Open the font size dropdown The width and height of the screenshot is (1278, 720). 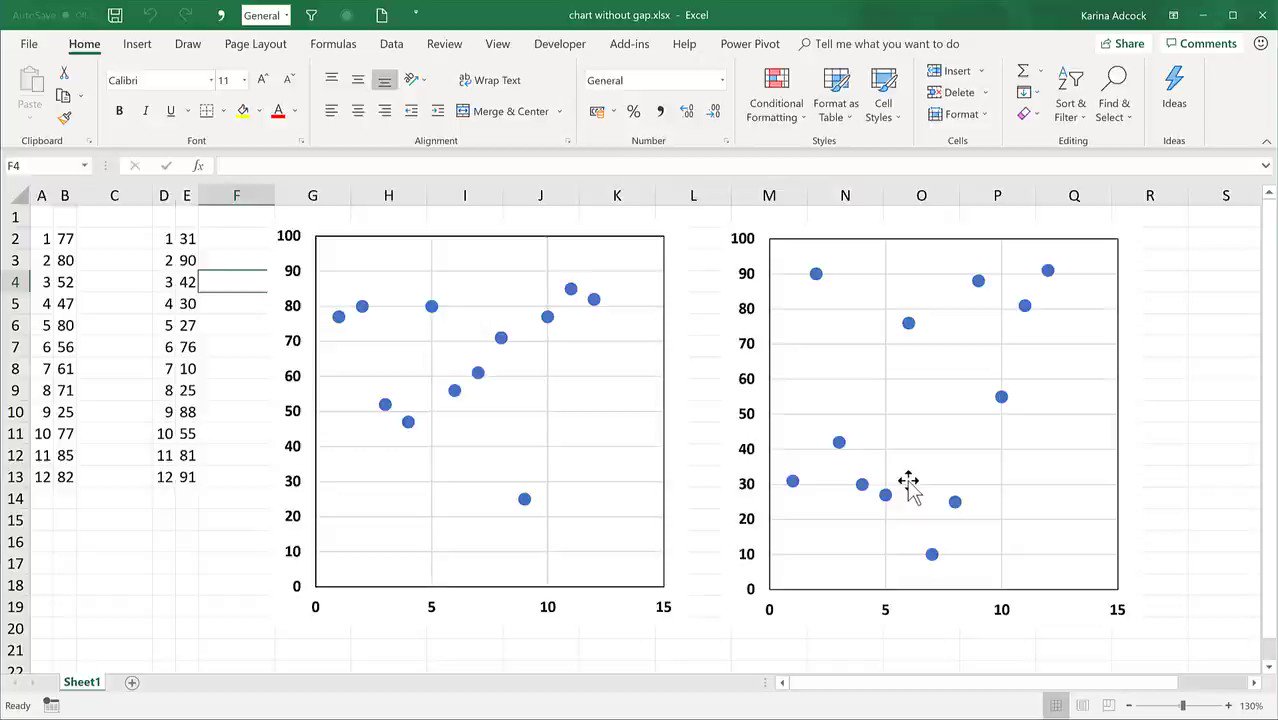click(233, 80)
